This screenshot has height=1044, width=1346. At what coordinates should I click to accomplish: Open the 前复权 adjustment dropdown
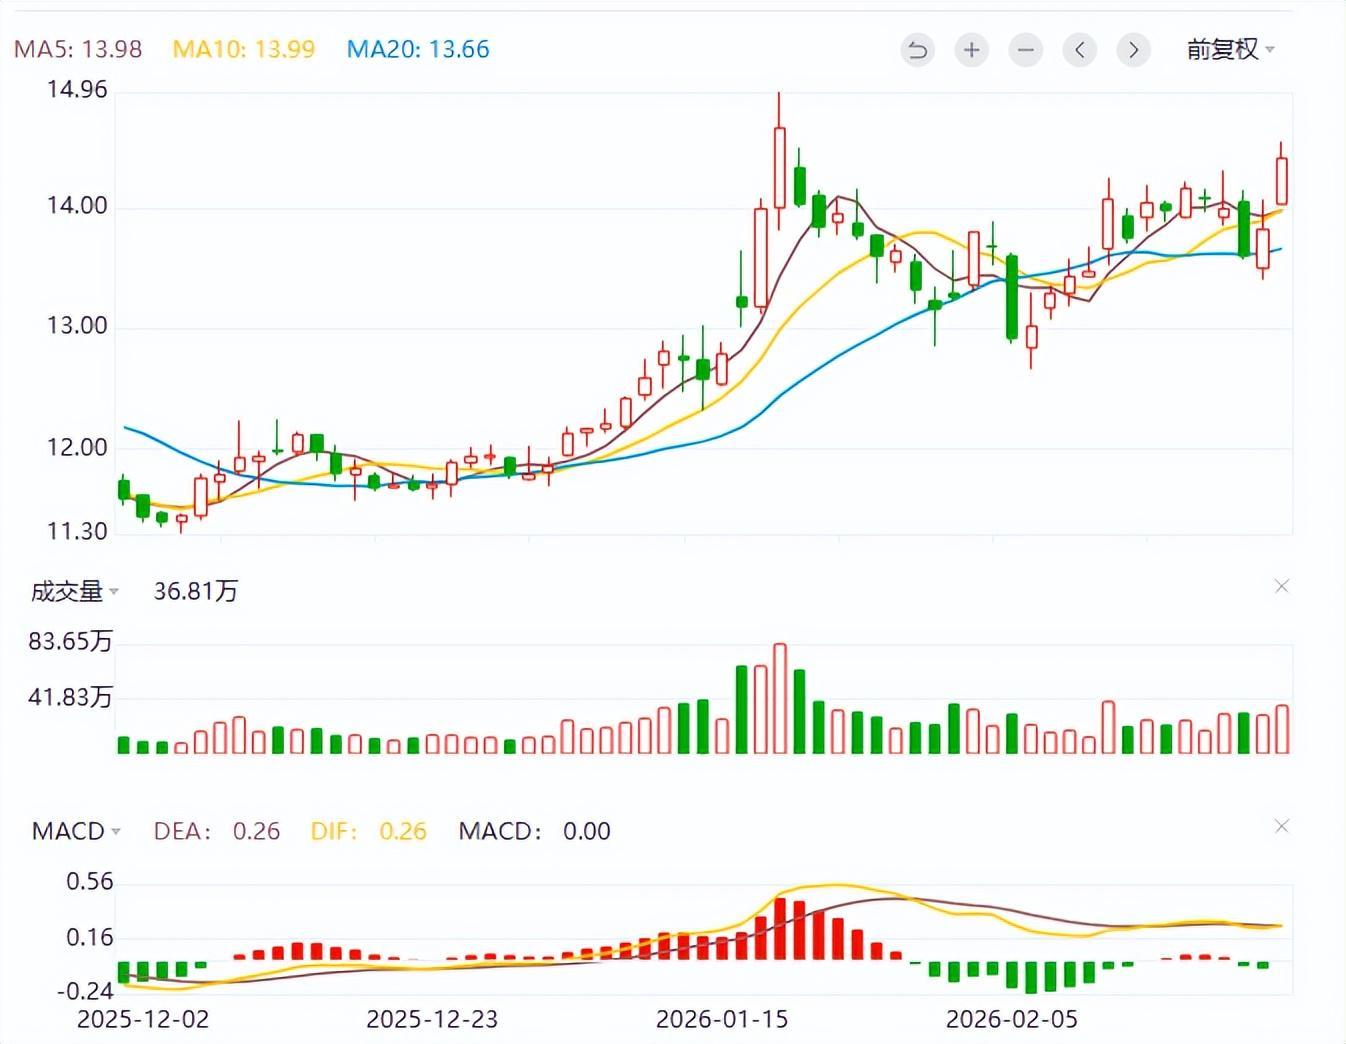[1229, 50]
